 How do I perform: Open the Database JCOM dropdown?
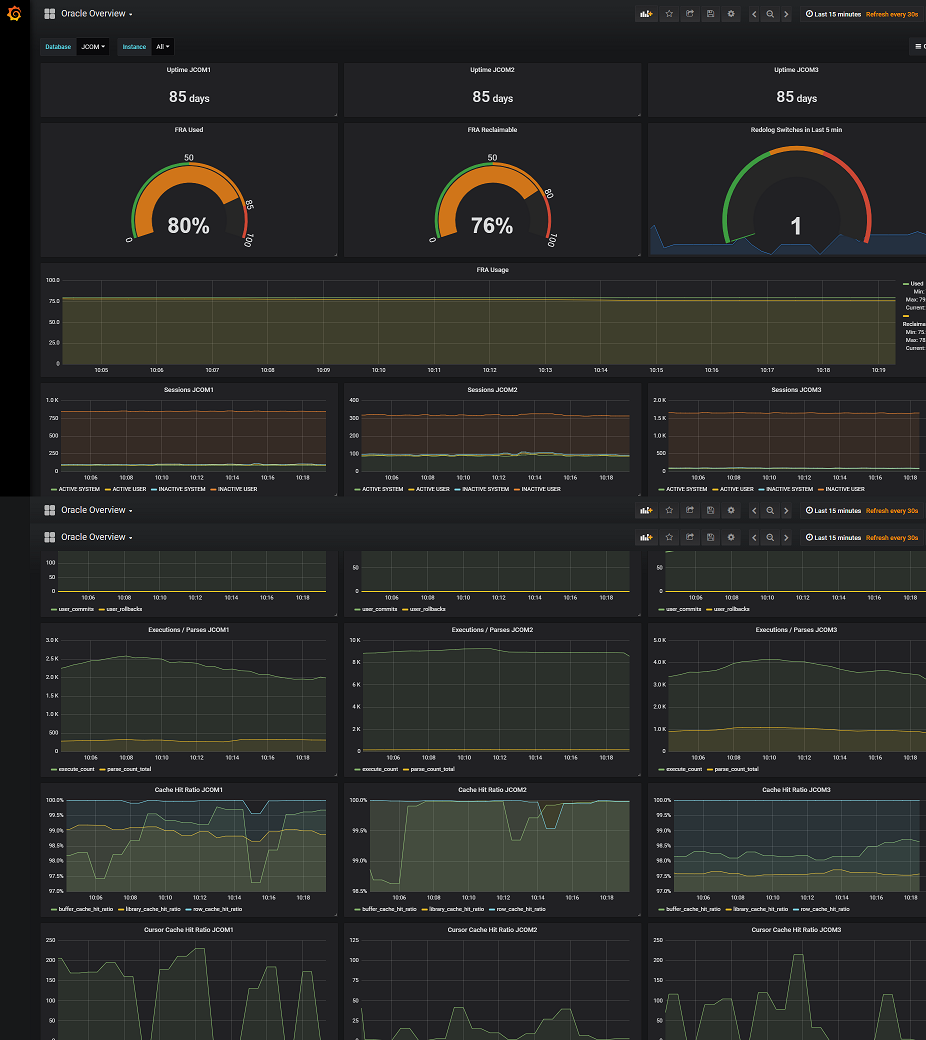click(93, 46)
